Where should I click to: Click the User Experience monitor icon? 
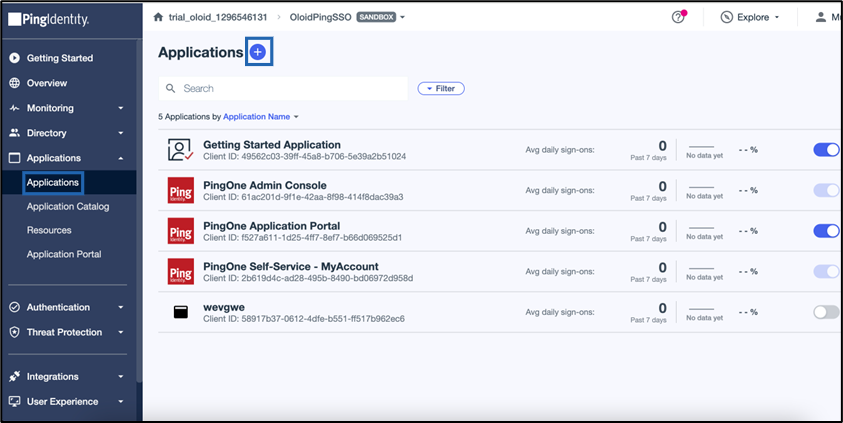click(x=15, y=402)
